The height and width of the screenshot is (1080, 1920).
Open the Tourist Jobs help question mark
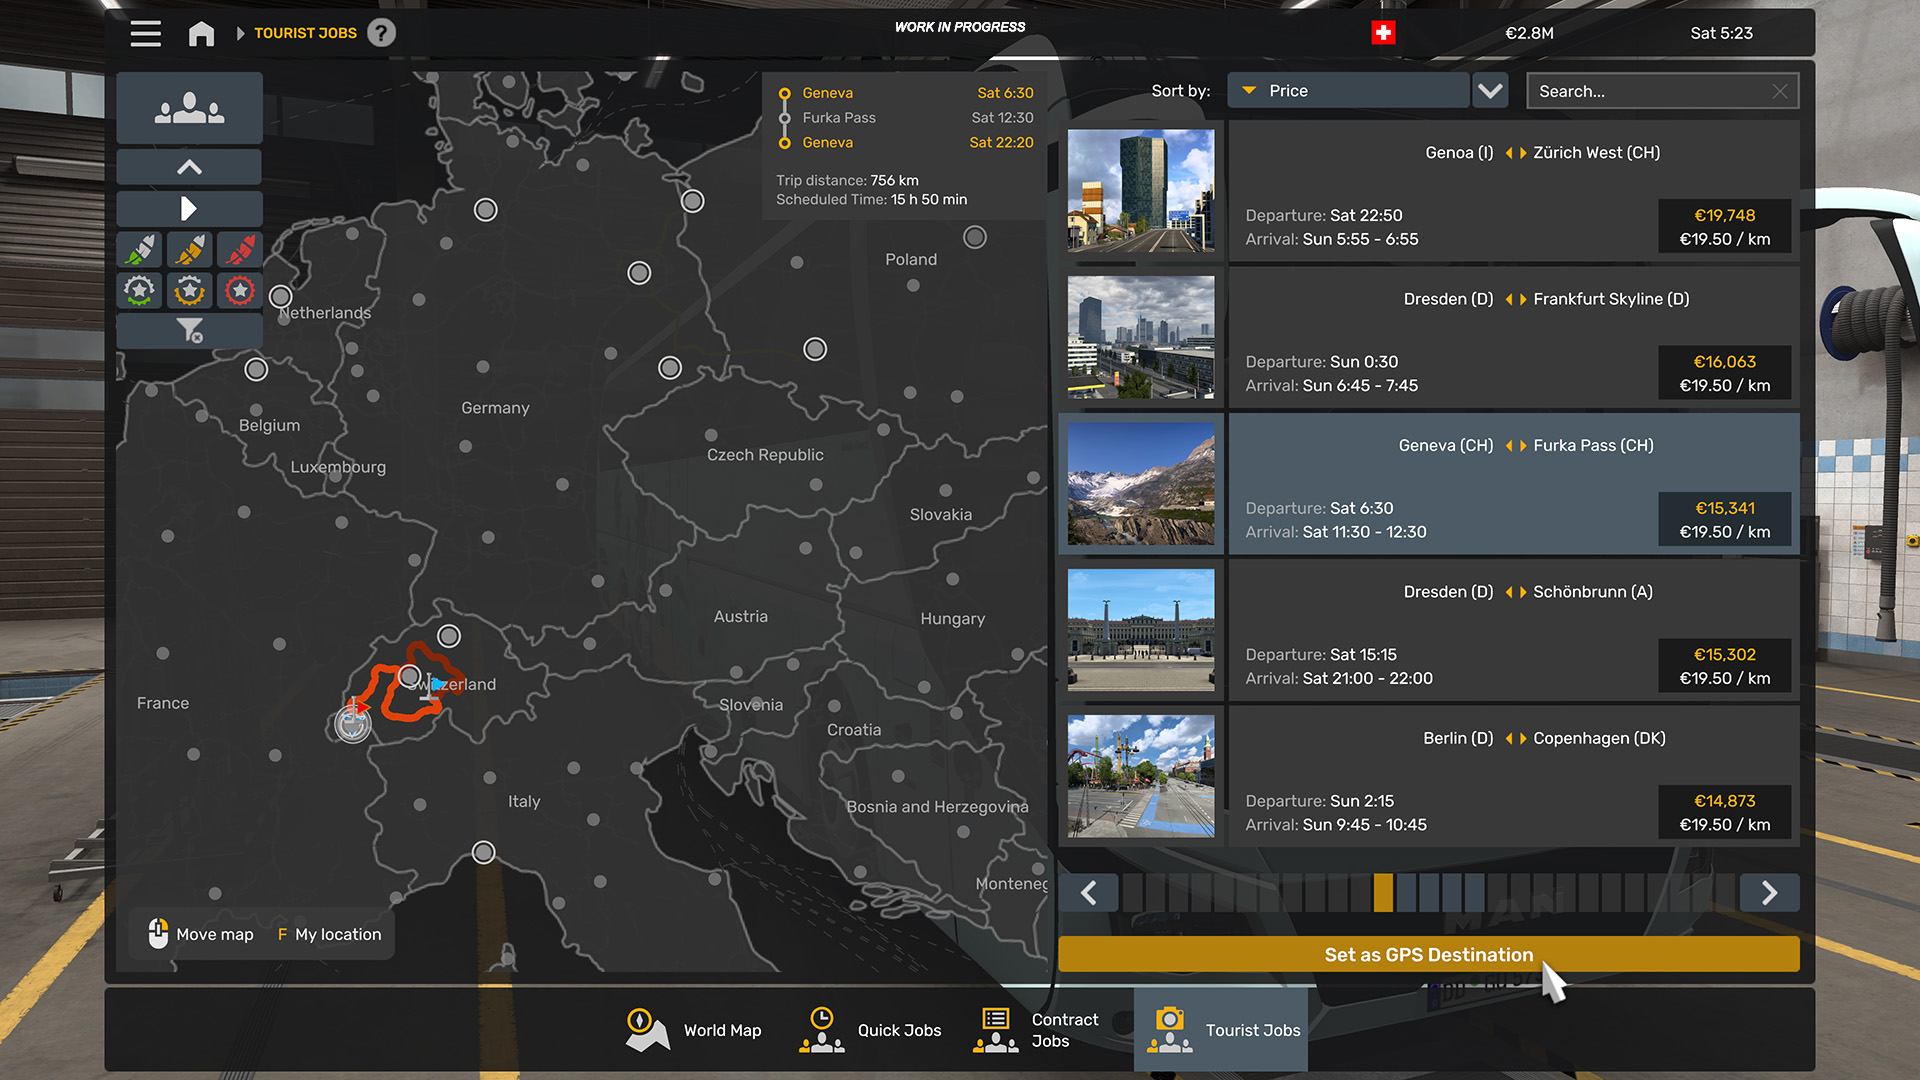pos(381,33)
